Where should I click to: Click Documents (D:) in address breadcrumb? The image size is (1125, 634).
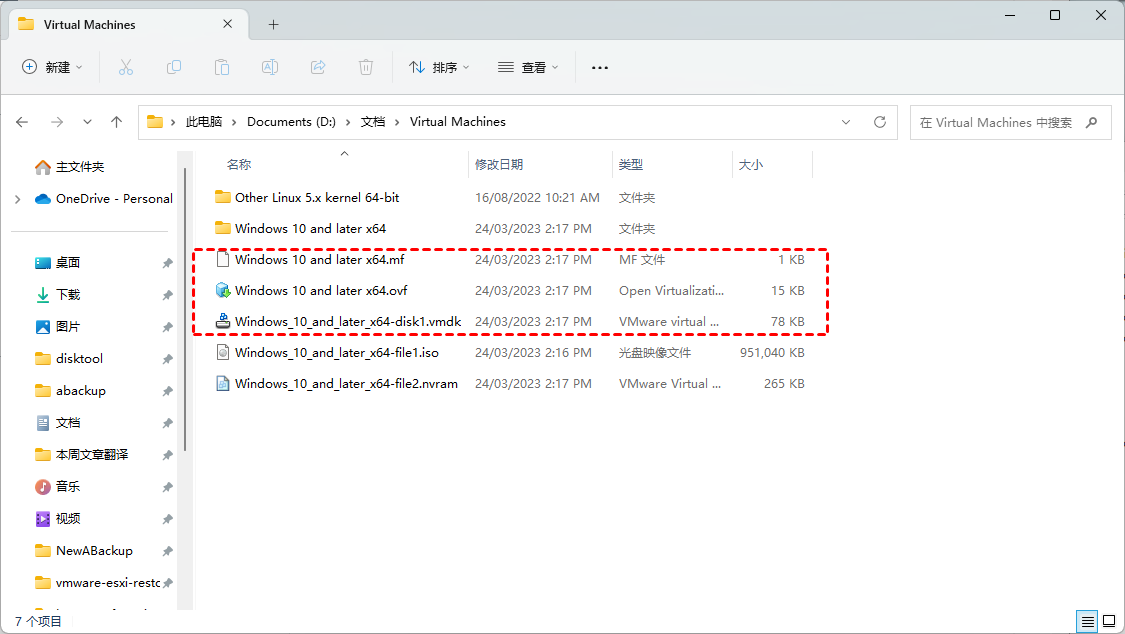(x=291, y=122)
